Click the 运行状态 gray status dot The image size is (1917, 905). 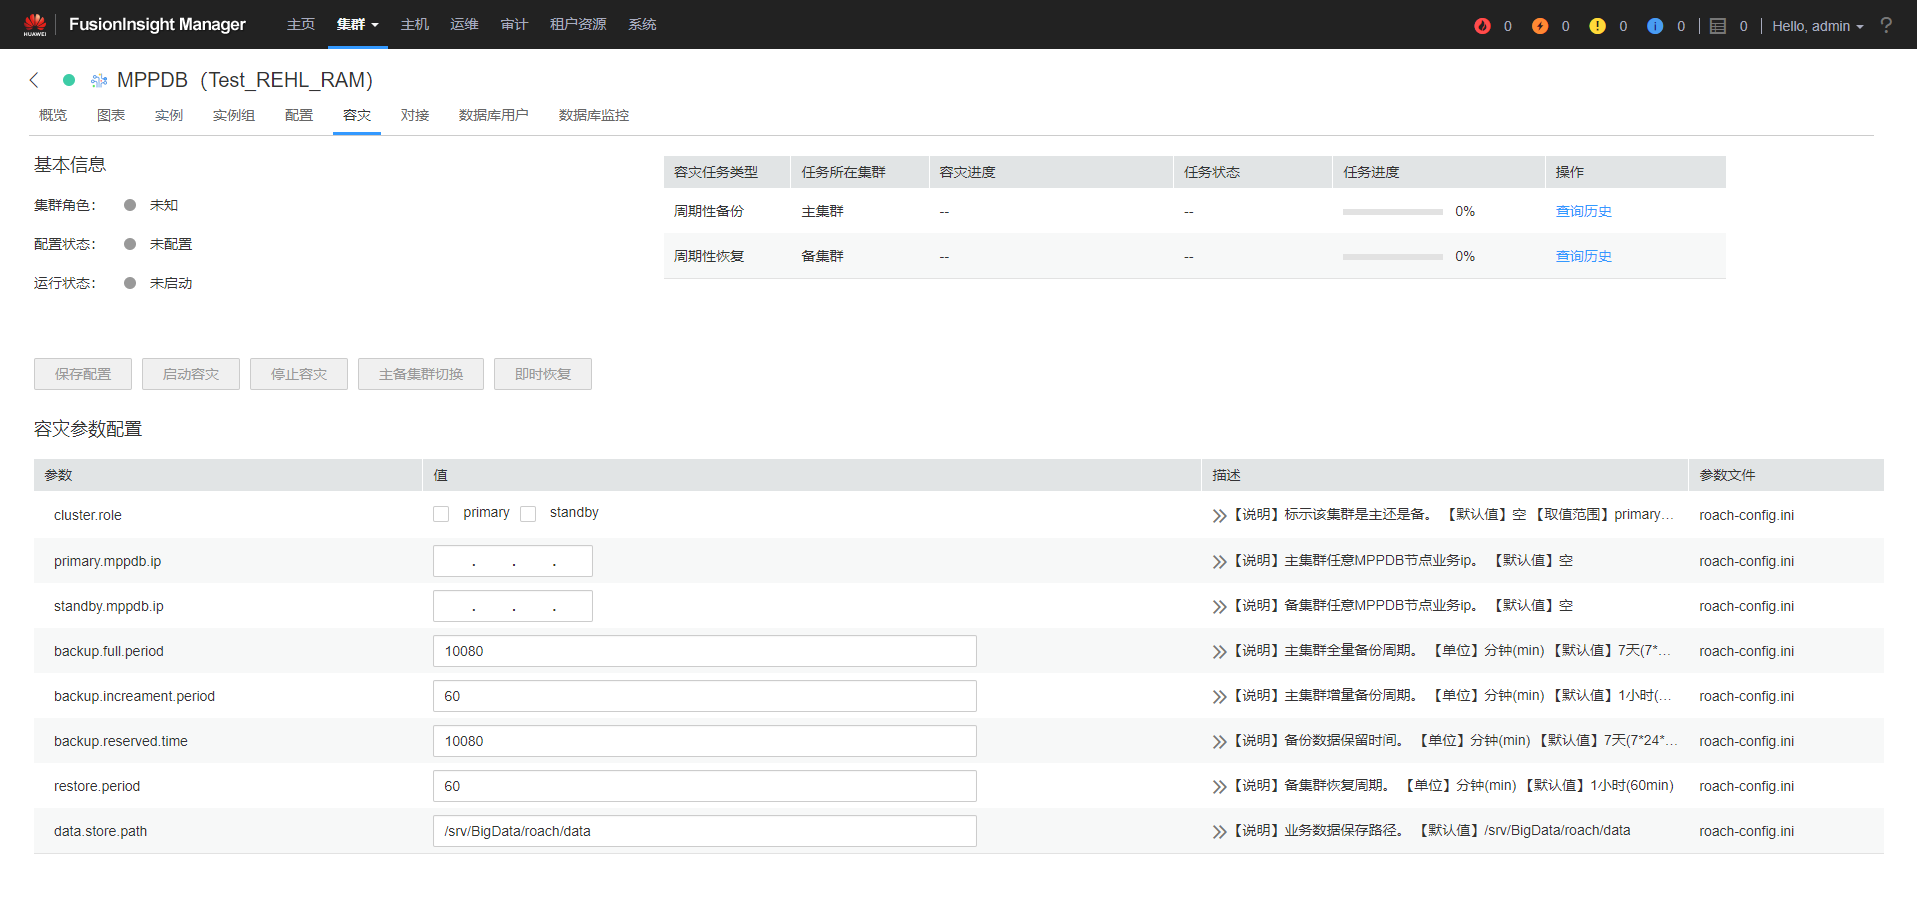click(x=130, y=283)
